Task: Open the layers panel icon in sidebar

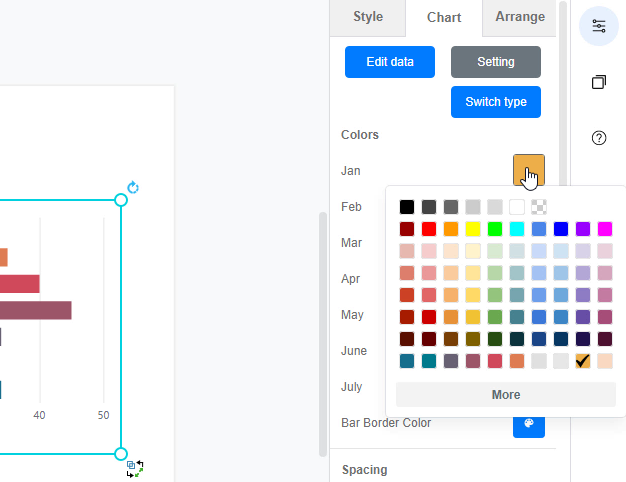Action: click(599, 82)
